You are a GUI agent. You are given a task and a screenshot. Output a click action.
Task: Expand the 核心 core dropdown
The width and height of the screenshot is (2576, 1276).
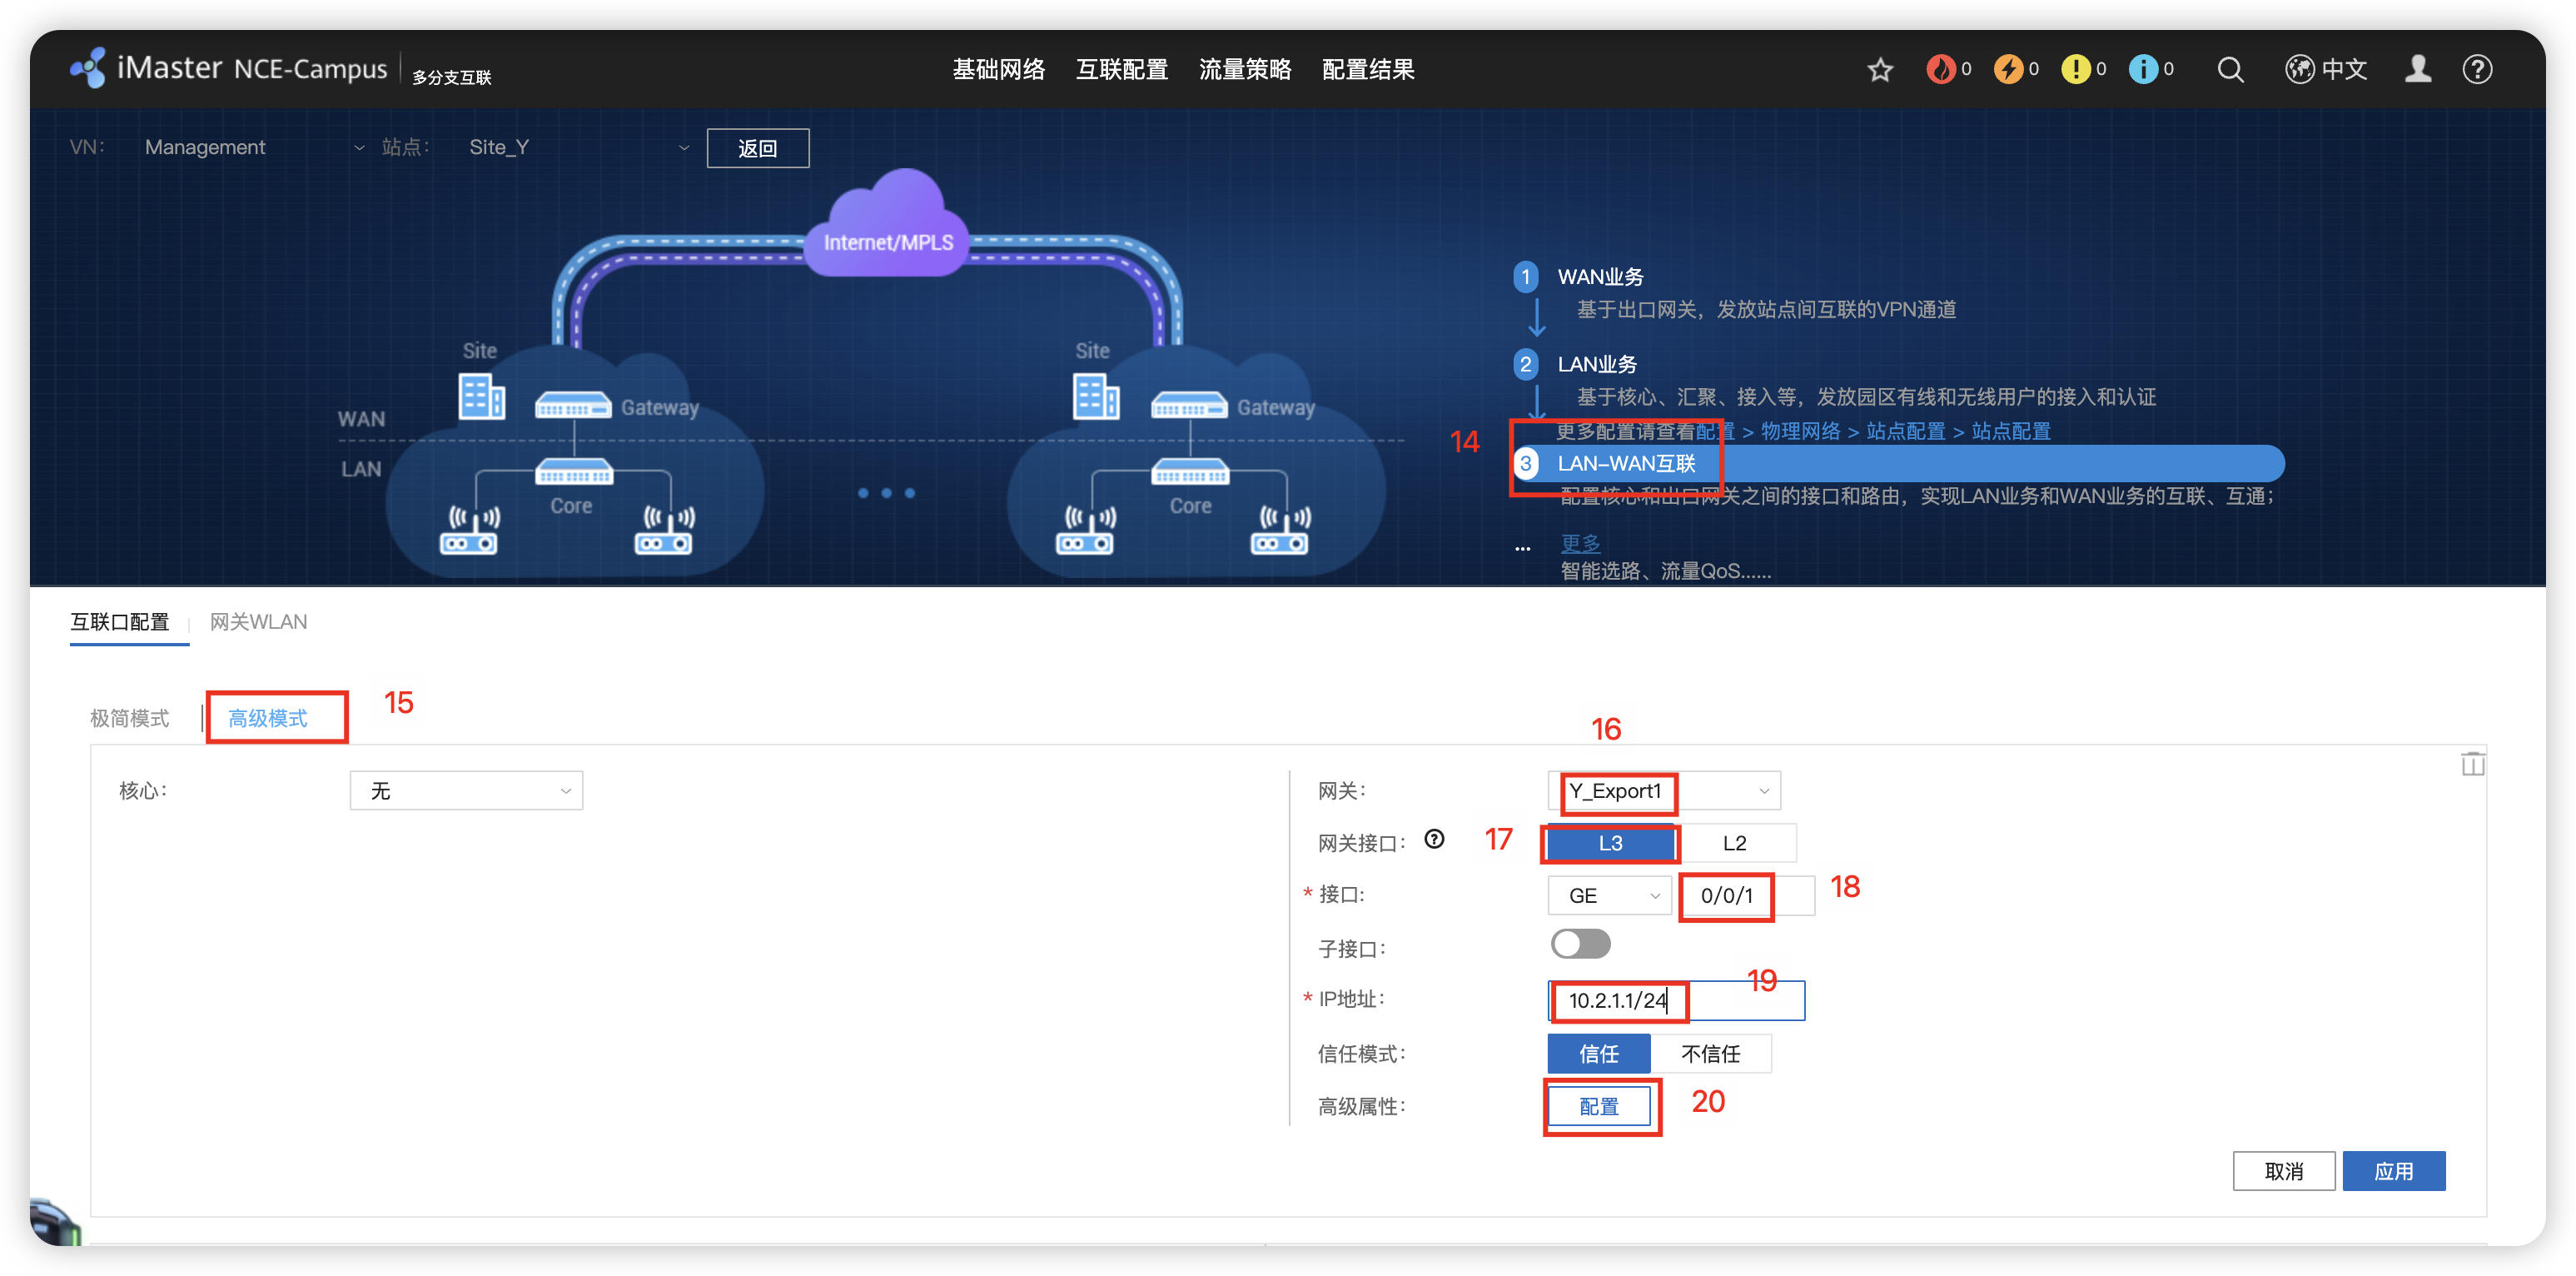point(466,791)
